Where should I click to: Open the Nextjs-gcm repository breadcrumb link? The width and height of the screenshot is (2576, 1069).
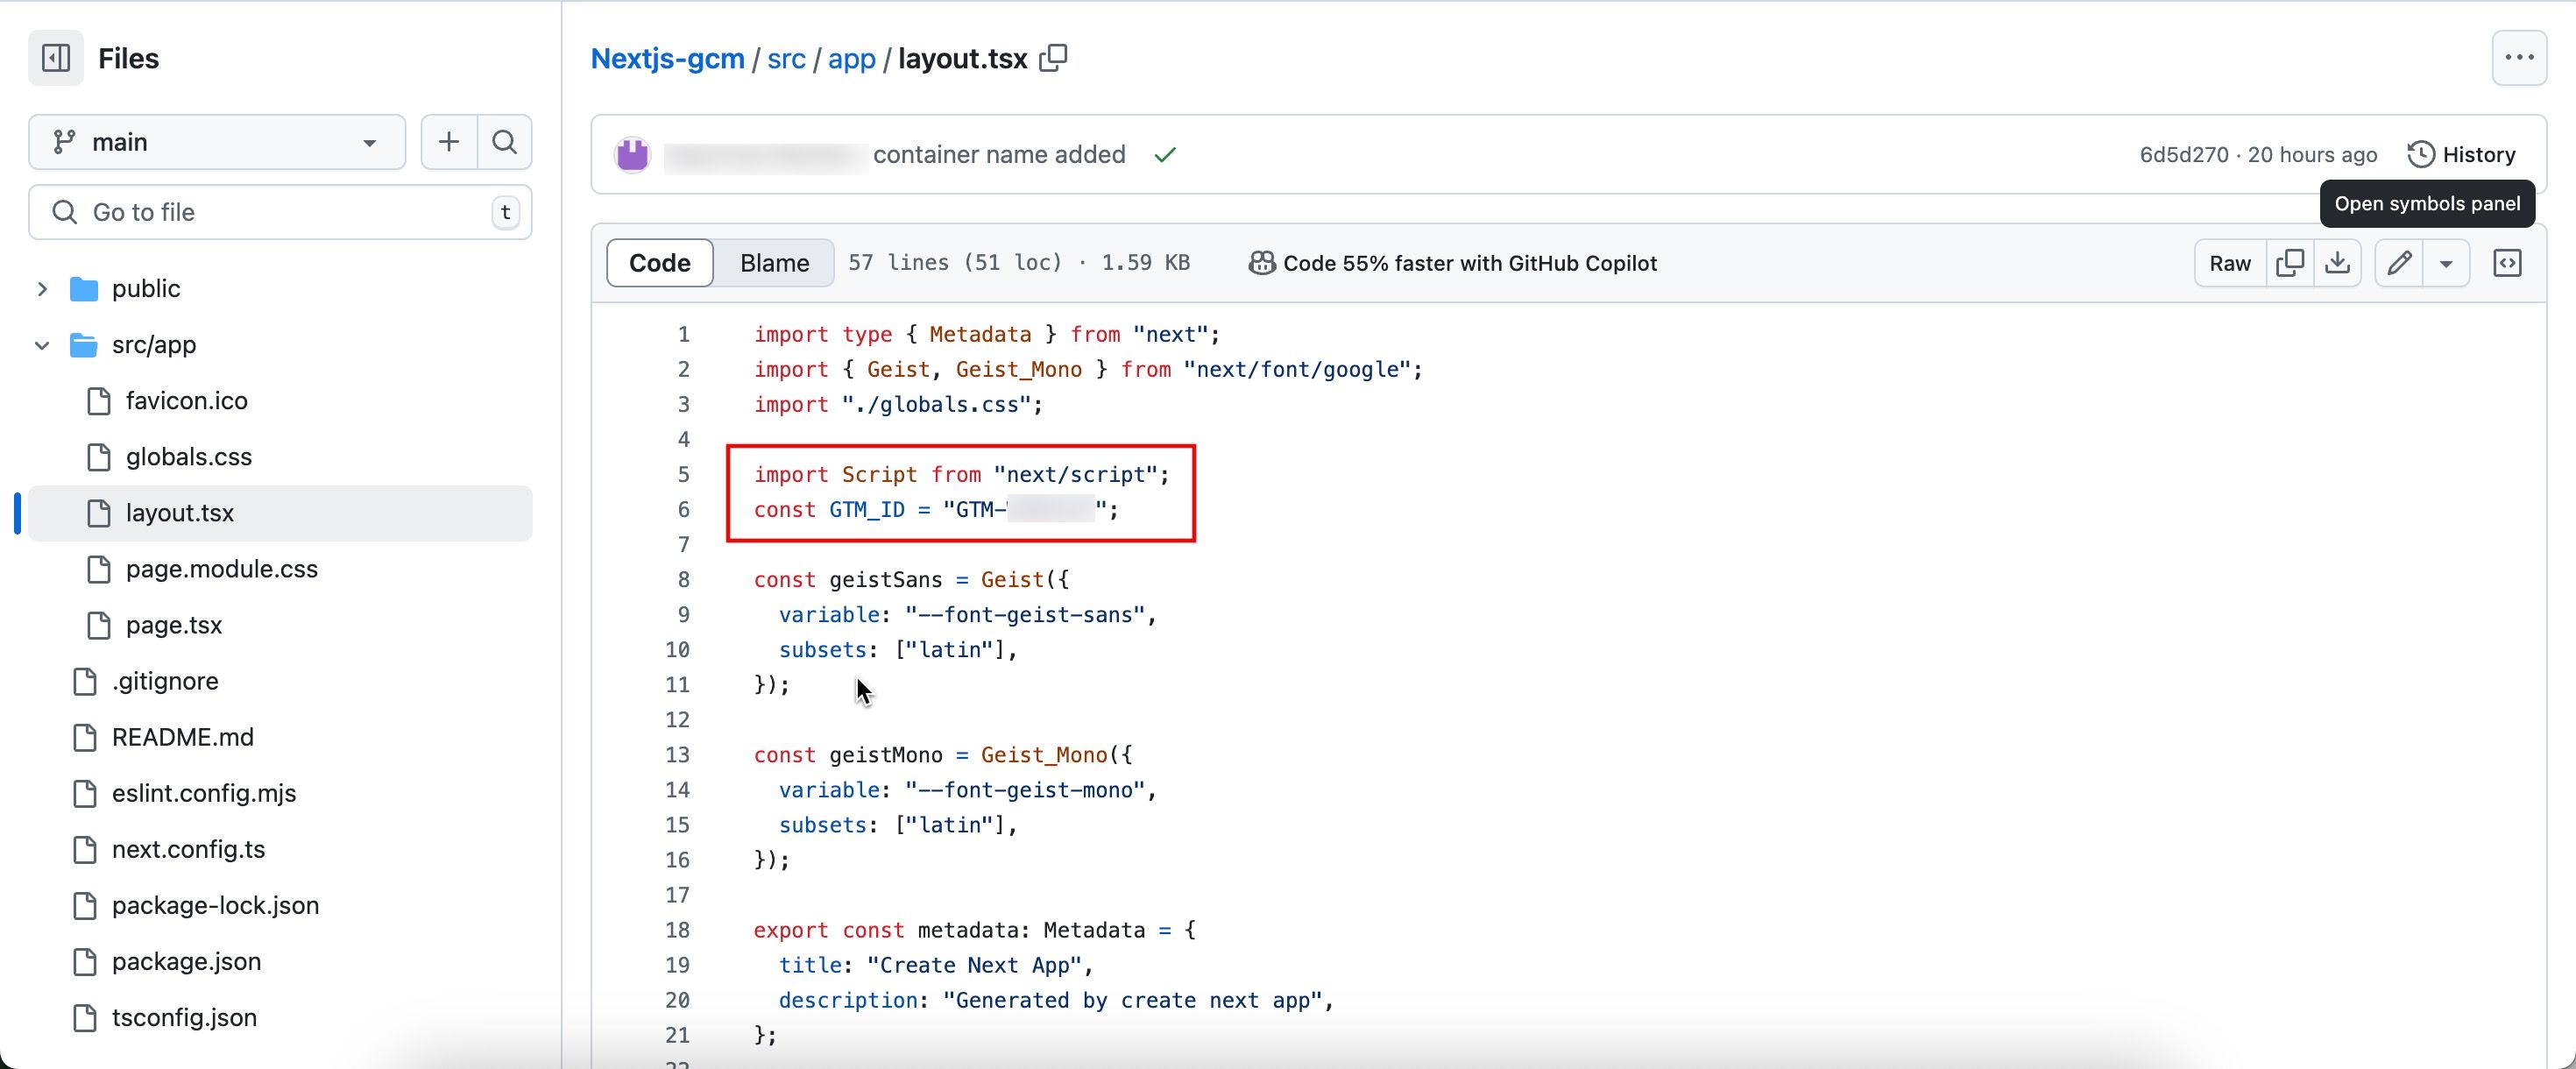(x=667, y=58)
